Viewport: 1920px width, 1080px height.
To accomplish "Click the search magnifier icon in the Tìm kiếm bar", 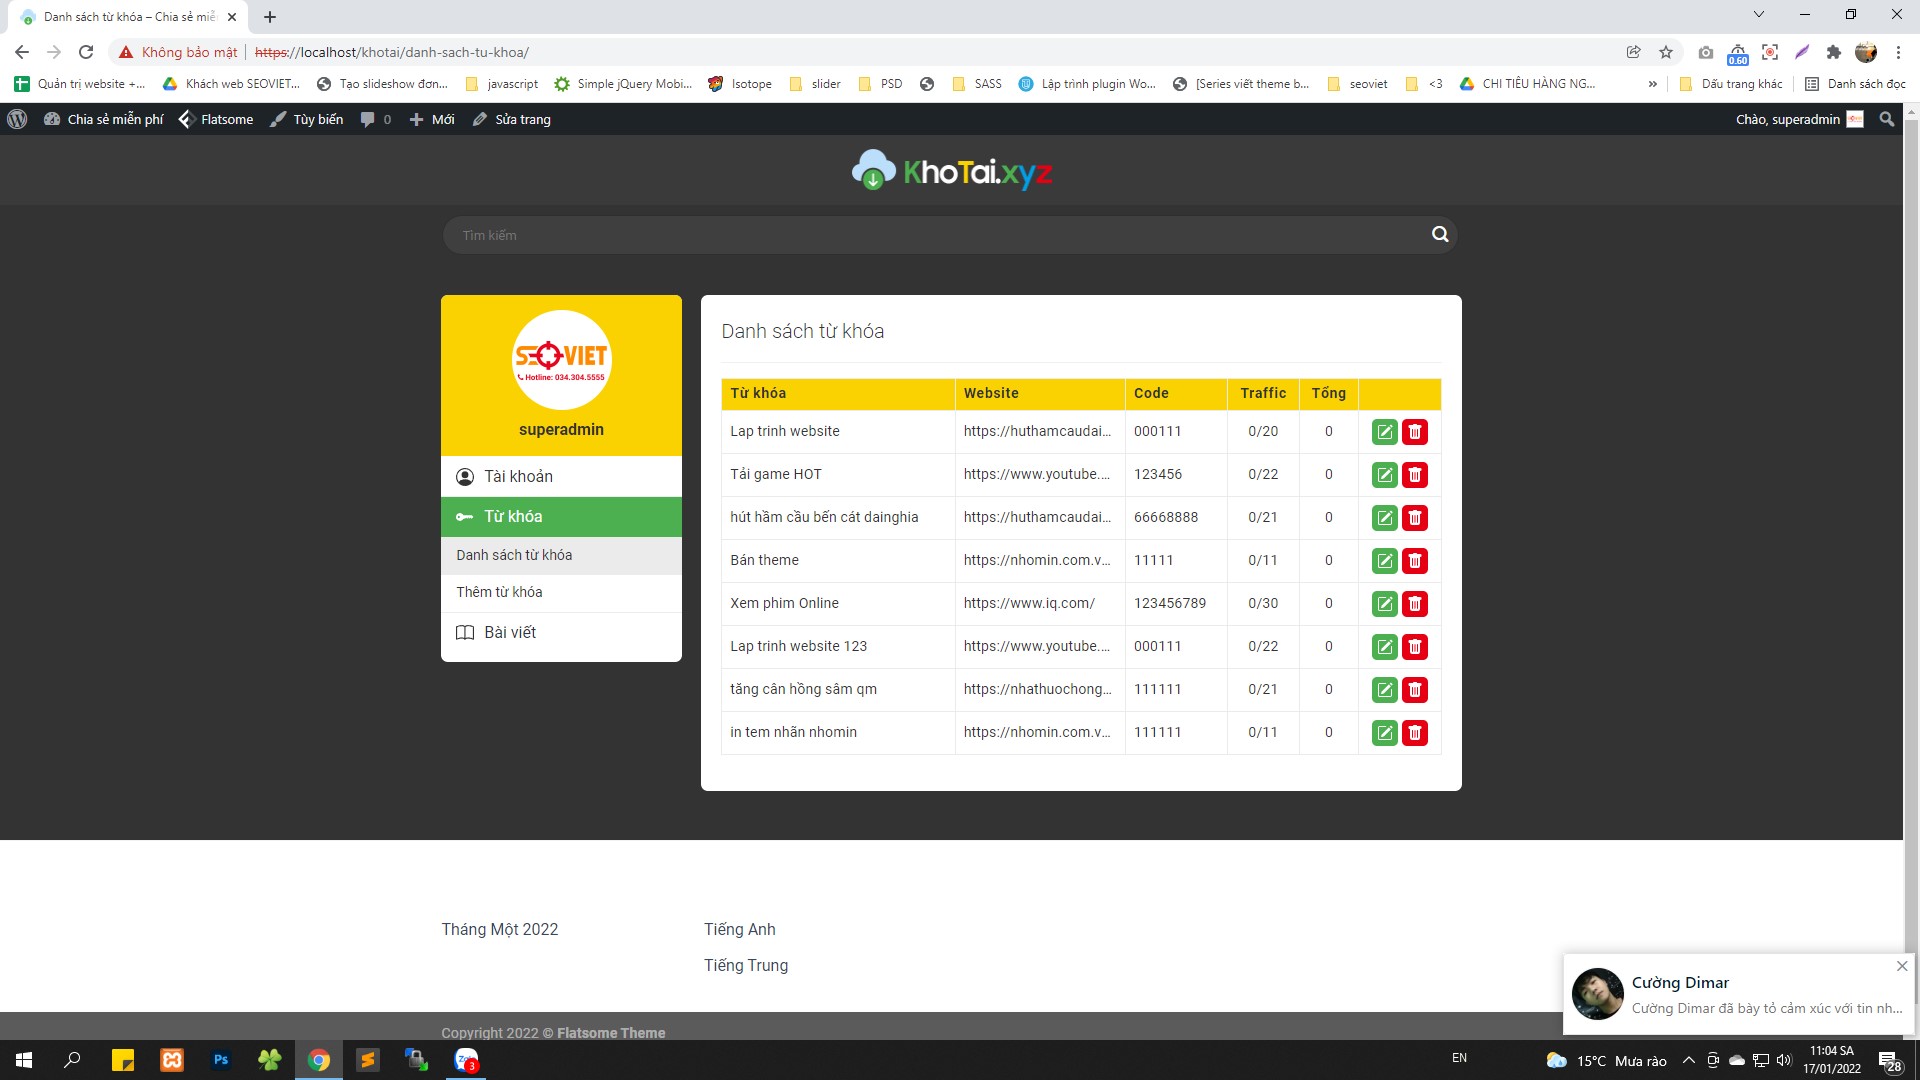I will 1440,234.
